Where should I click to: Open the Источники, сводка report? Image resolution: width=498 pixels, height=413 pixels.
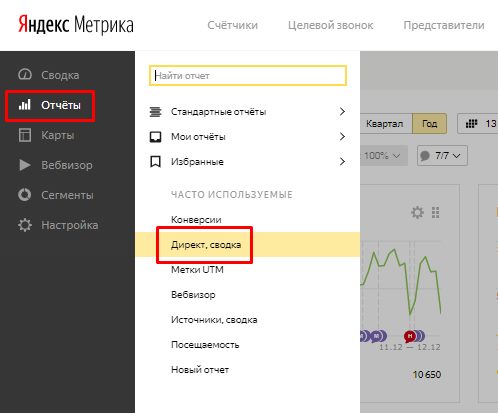coord(214,320)
